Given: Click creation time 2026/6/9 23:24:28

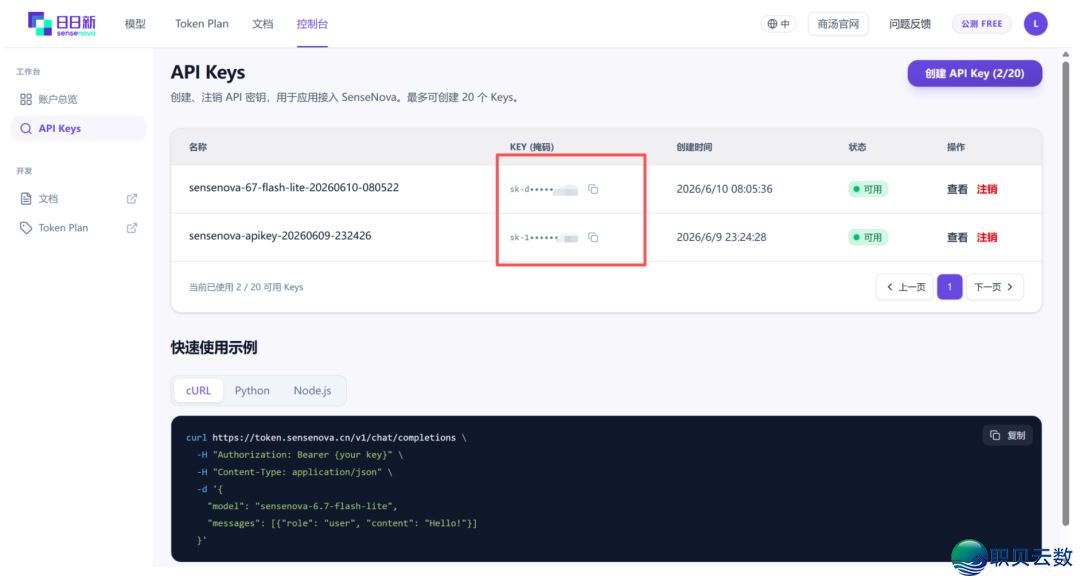Looking at the screenshot, I should click(x=720, y=237).
